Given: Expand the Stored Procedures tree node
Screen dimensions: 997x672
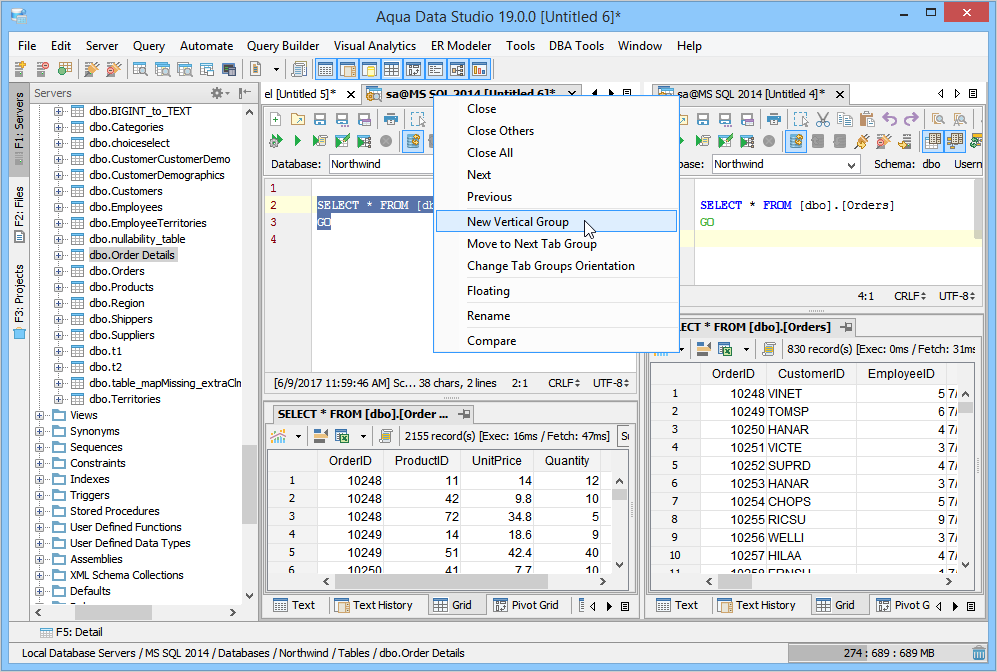Looking at the screenshot, I should (40, 511).
